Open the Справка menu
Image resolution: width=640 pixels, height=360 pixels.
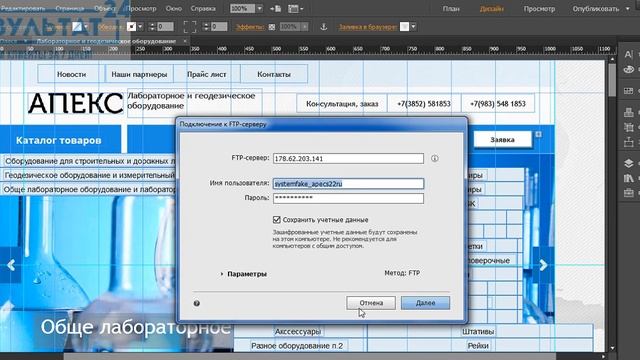tap(203, 8)
